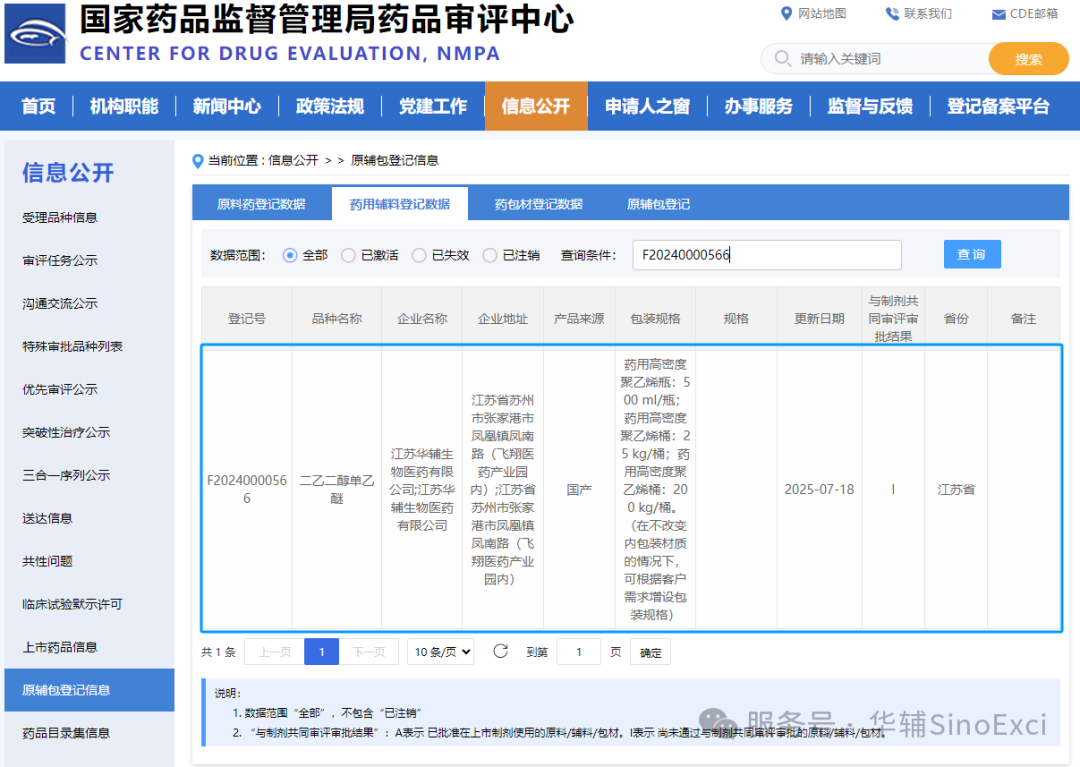Open 三合一序列公示 in sidebar
The height and width of the screenshot is (767, 1080).
(x=66, y=475)
